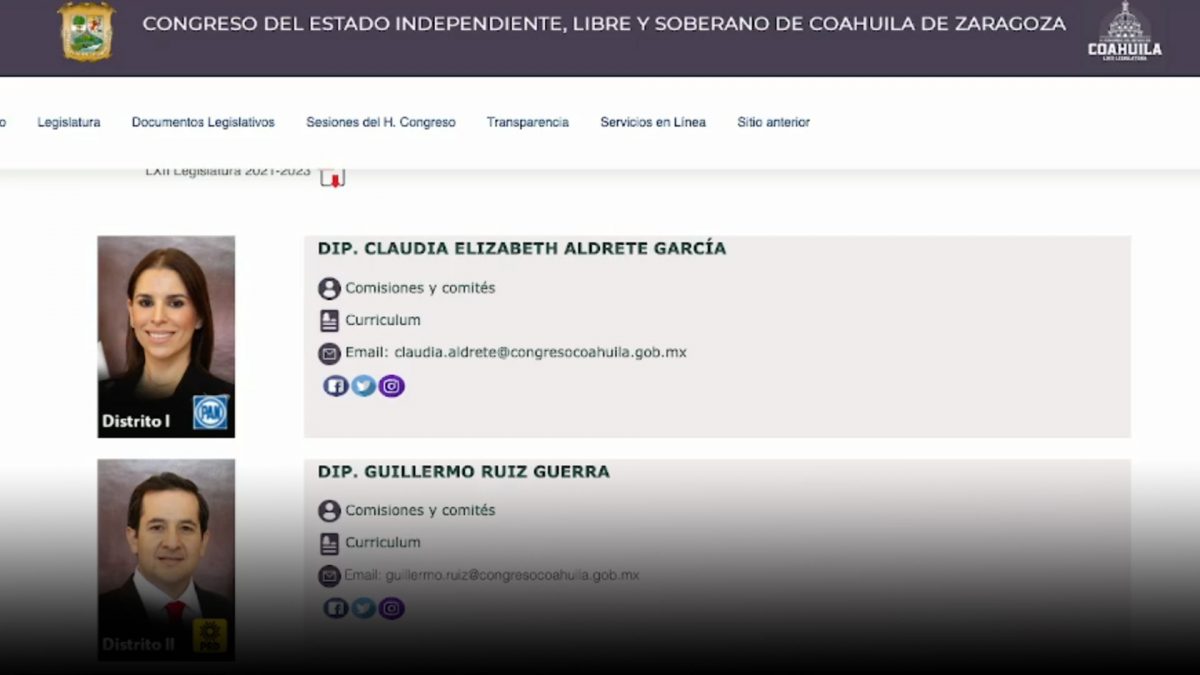The width and height of the screenshot is (1200, 675).
Task: Open Claudia Aldrete's Twitter profile icon
Action: 363,386
